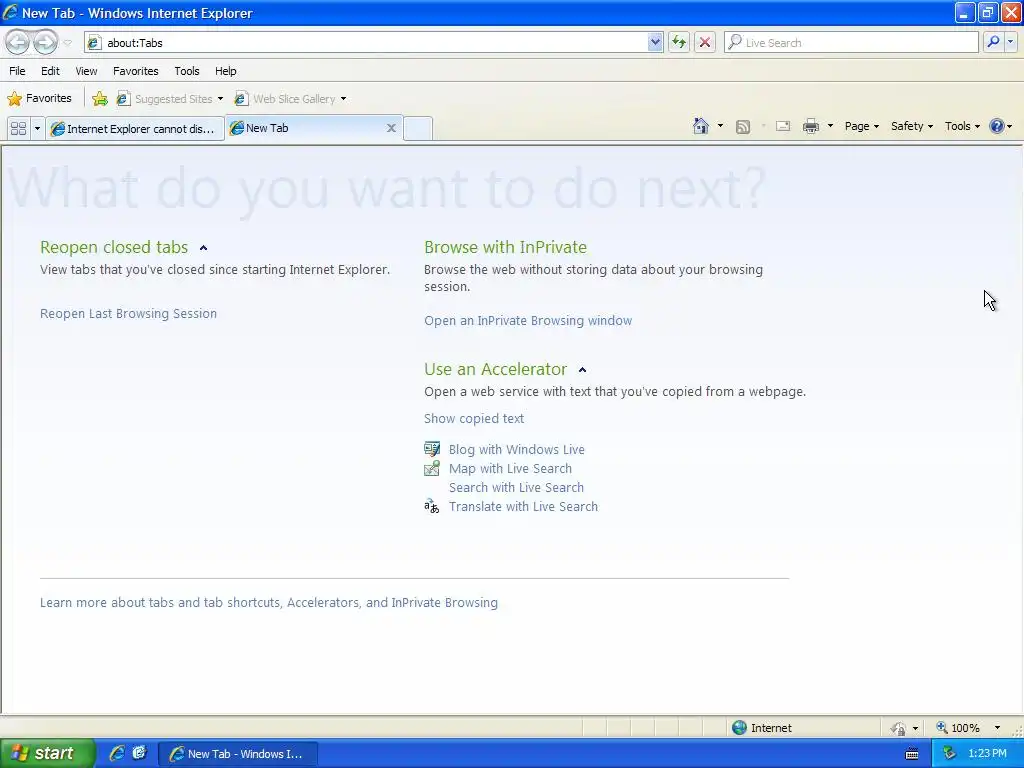Click the Translate accelerator icon

tap(432, 506)
